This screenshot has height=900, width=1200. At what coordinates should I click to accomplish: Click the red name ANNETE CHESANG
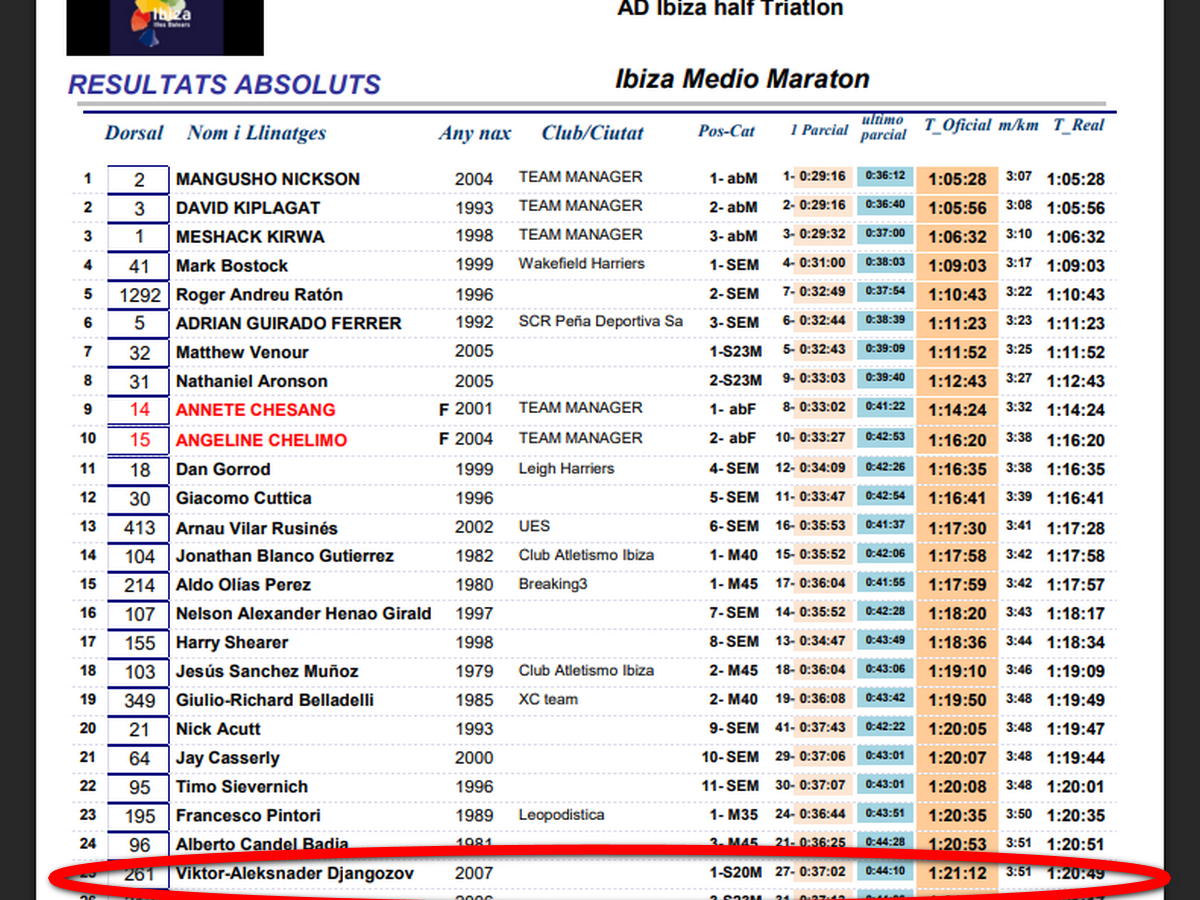click(255, 410)
